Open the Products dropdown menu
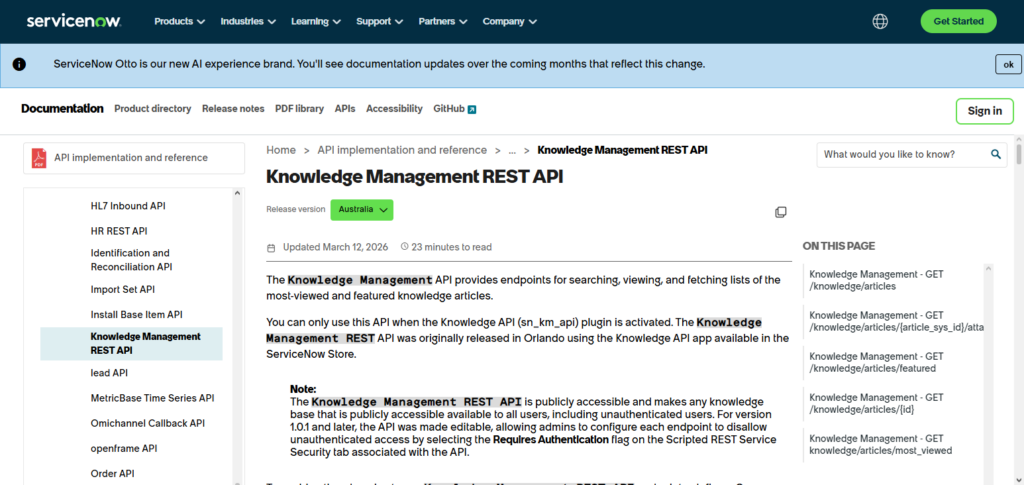Viewport: 1024px width, 485px height. pyautogui.click(x=180, y=22)
